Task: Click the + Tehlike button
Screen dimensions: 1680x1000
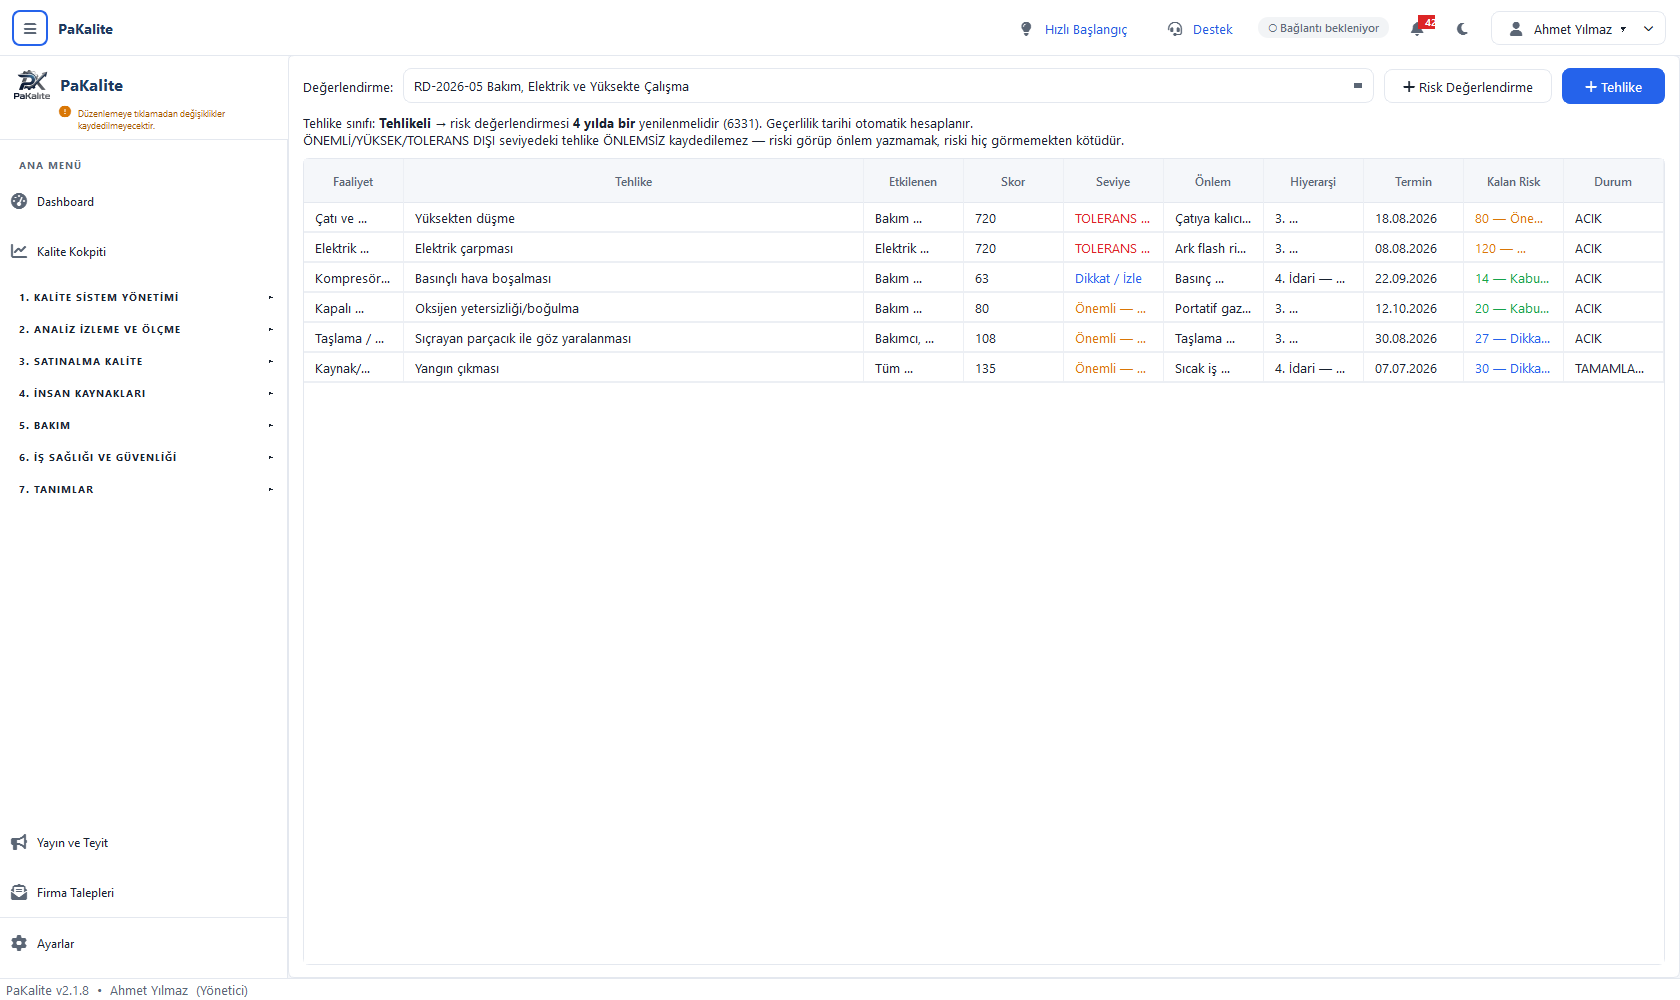Action: tap(1613, 87)
